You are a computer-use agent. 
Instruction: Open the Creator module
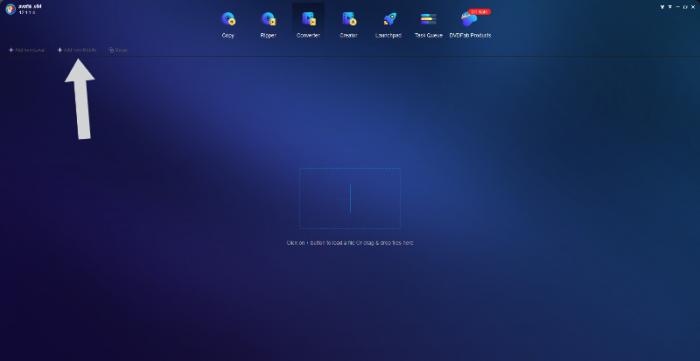point(349,25)
